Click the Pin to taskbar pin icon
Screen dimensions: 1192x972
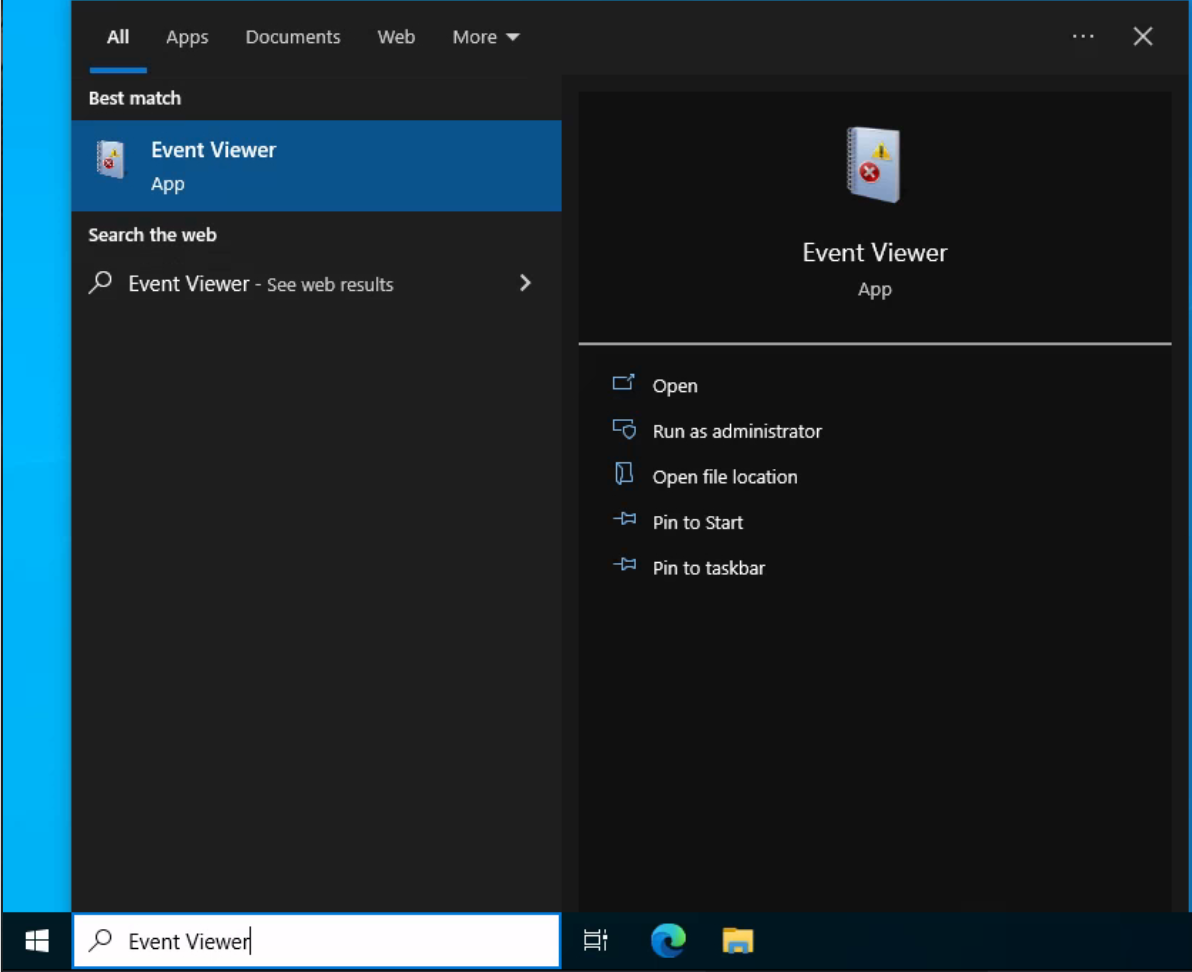pyautogui.click(x=624, y=566)
